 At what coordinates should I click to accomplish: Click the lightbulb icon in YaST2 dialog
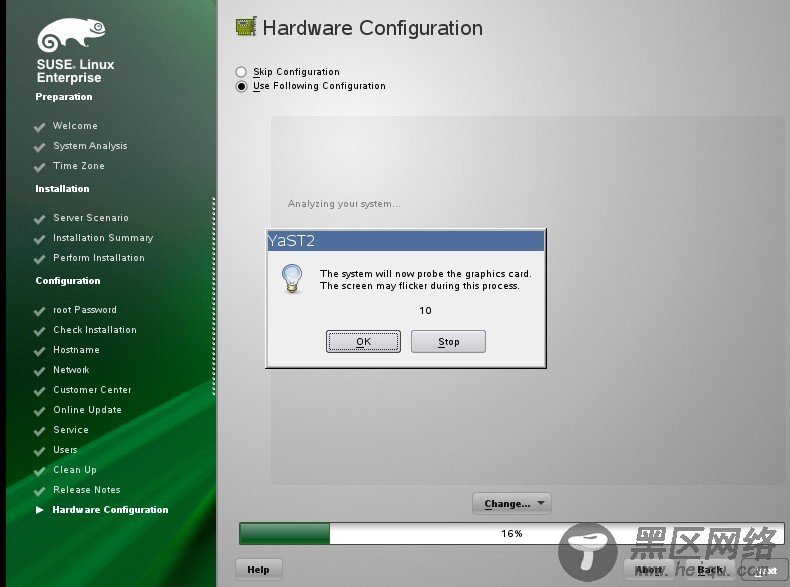pyautogui.click(x=292, y=279)
